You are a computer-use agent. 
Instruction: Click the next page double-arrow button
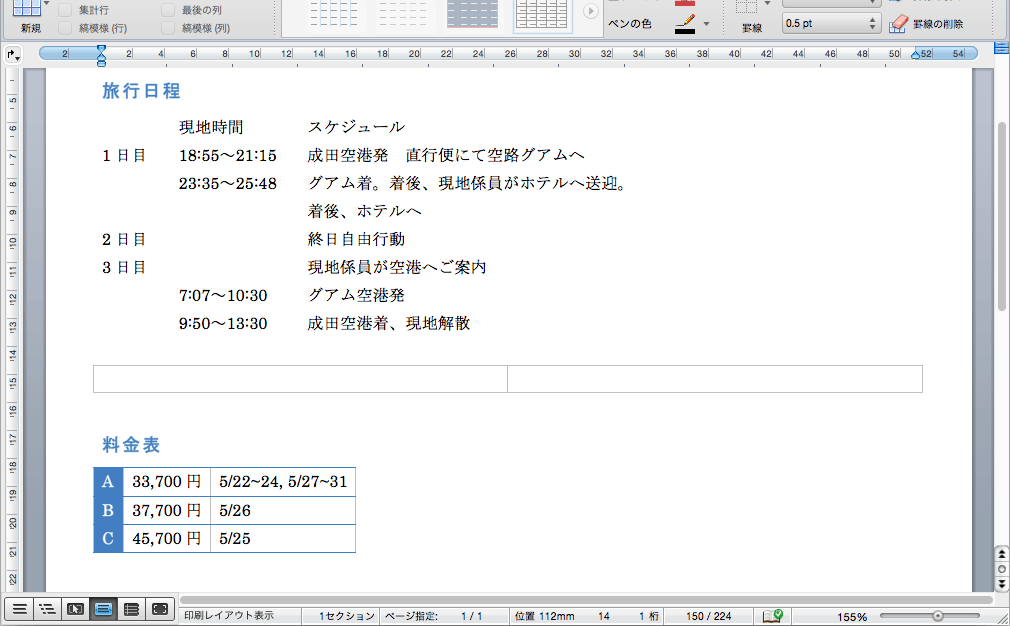tap(1002, 583)
